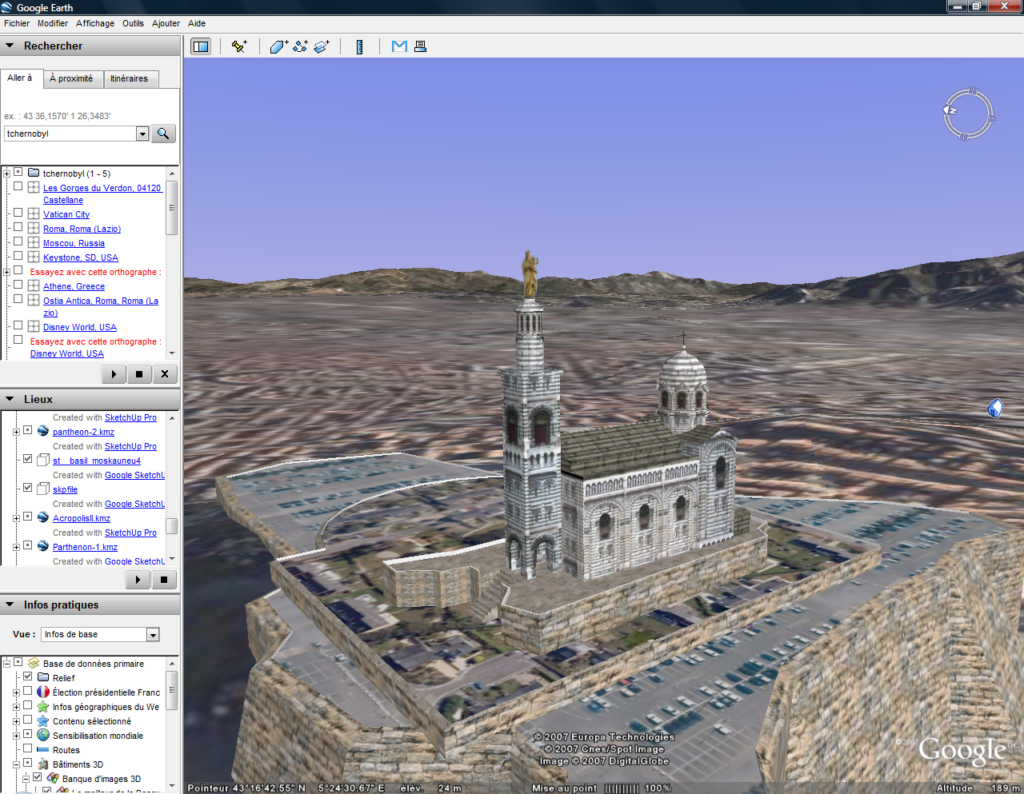
Task: Open the Ostia Antica, Roma result link
Action: 101,307
